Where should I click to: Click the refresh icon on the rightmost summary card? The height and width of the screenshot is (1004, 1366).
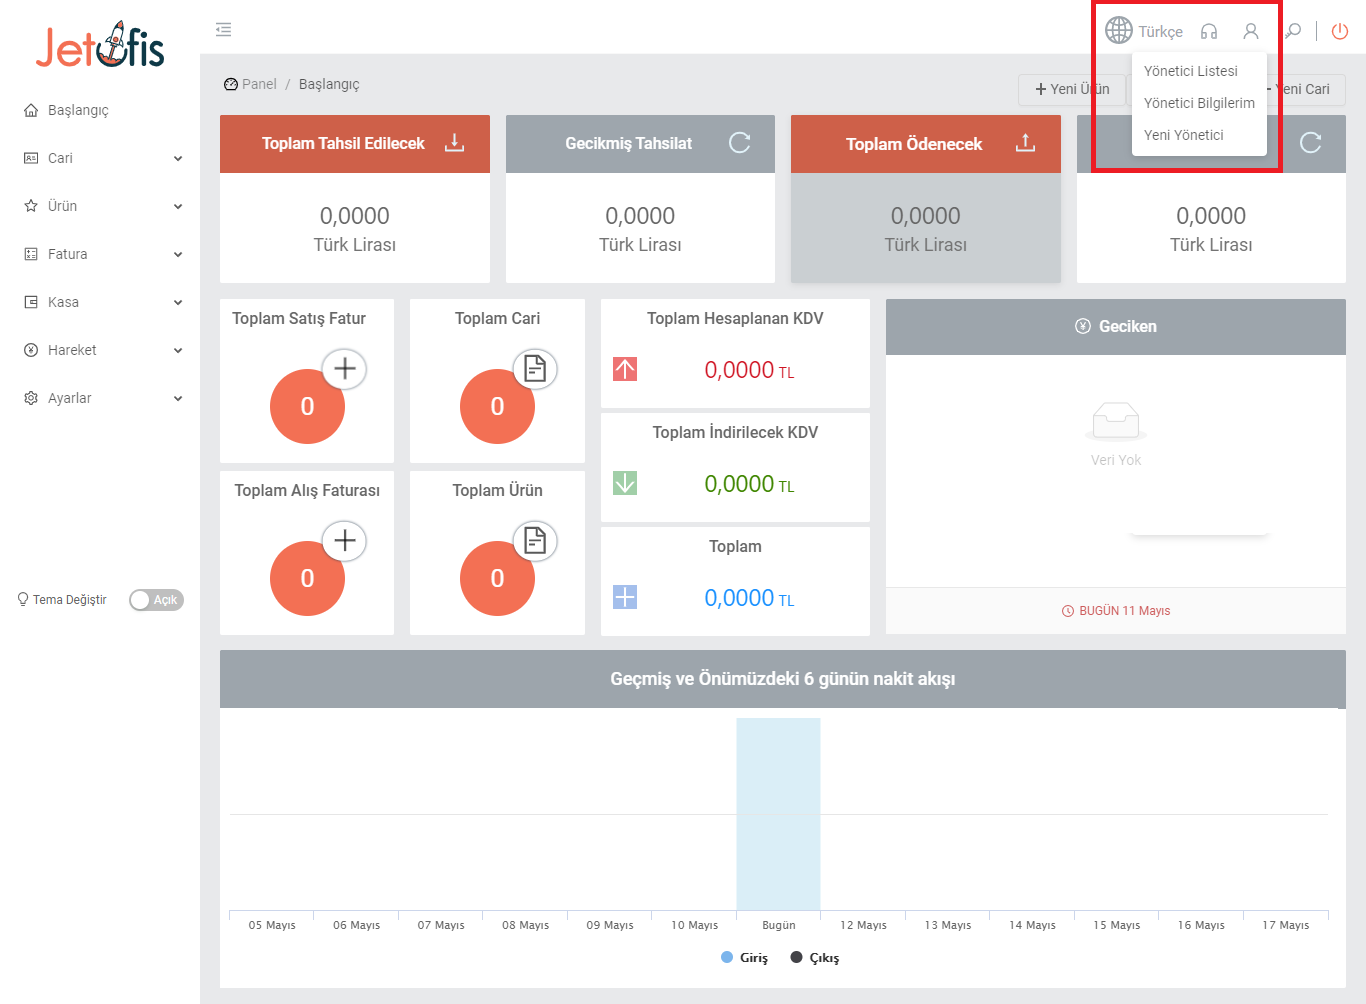click(x=1311, y=143)
